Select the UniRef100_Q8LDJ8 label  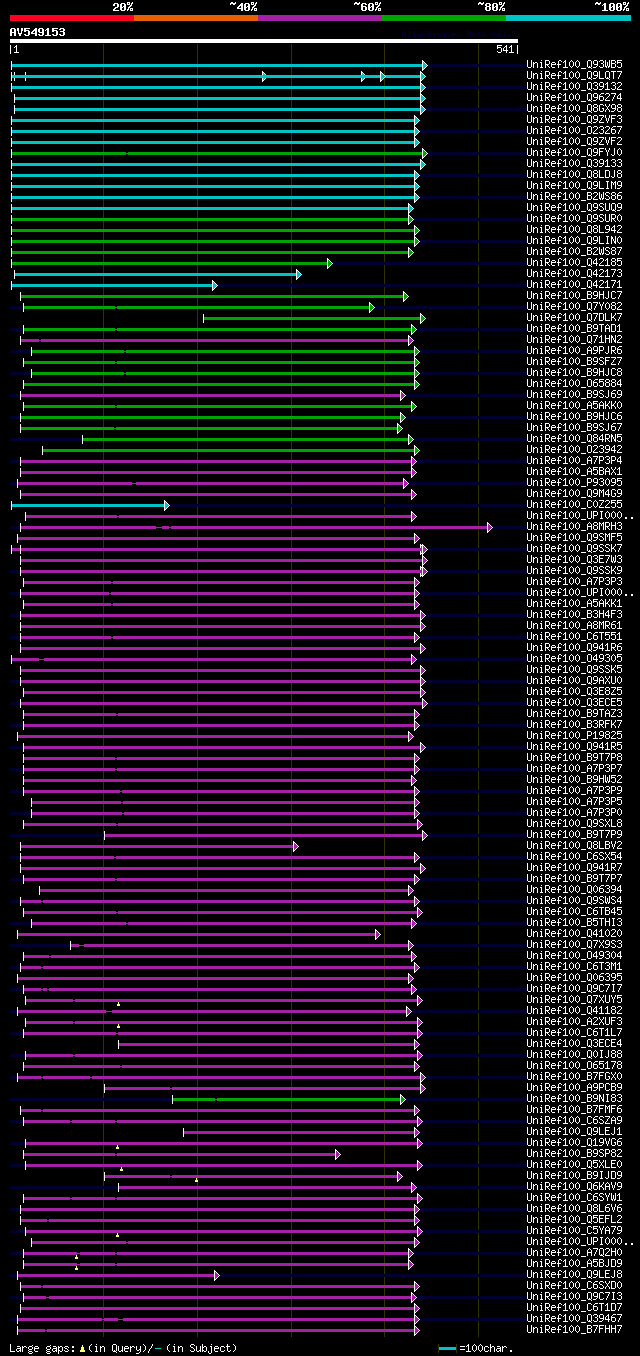coord(574,175)
